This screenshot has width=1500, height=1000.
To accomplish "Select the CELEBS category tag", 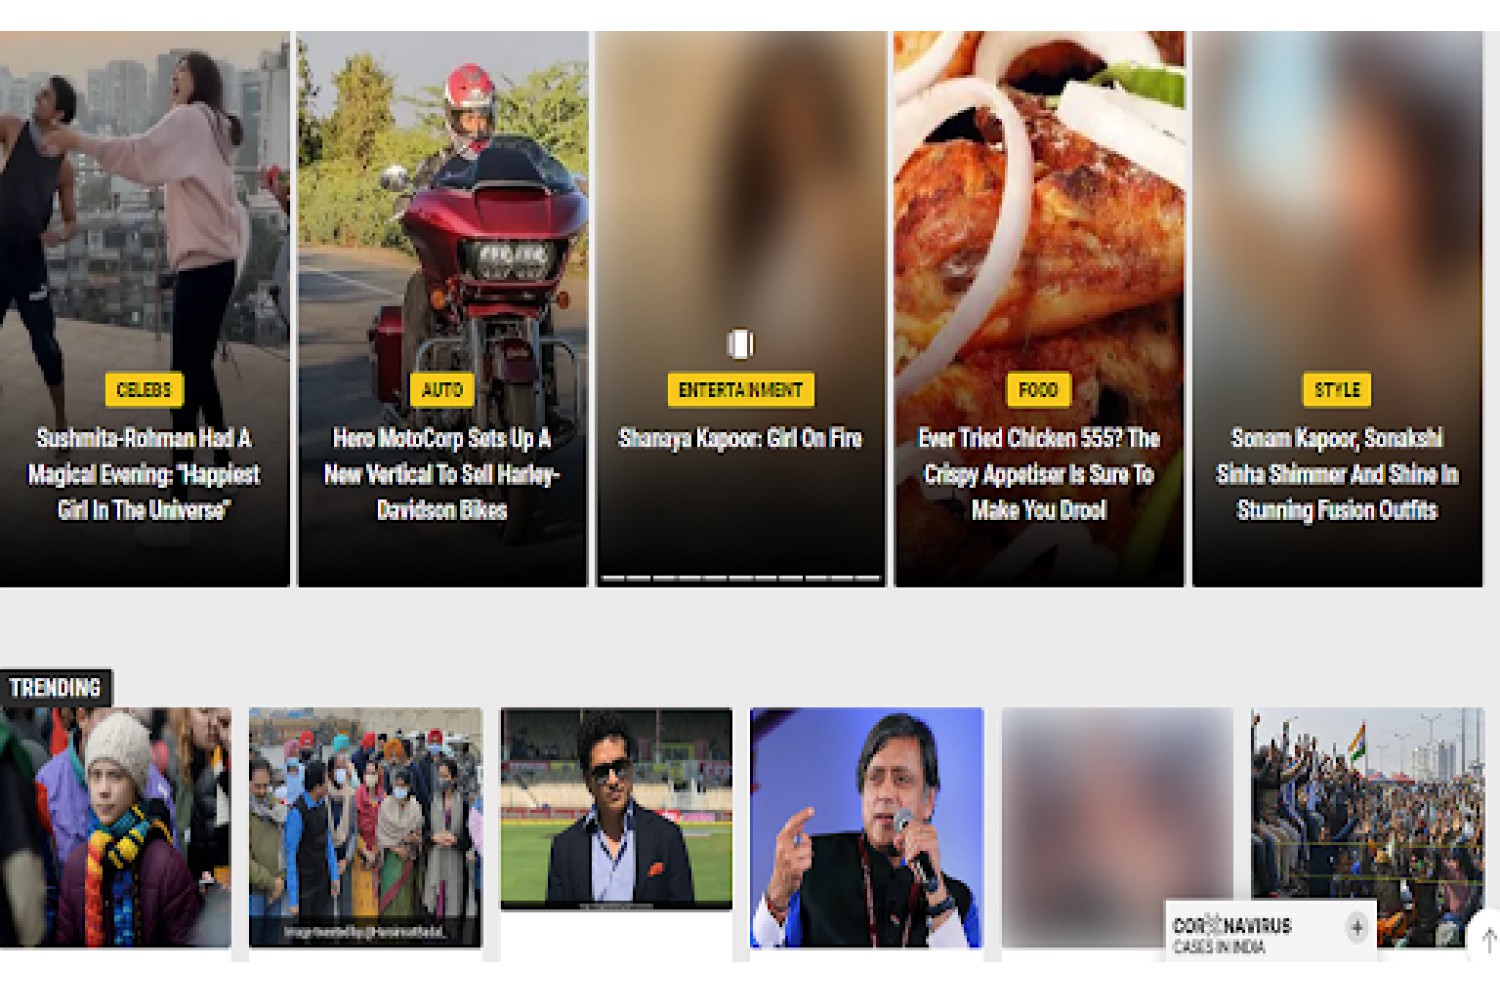I will (144, 390).
